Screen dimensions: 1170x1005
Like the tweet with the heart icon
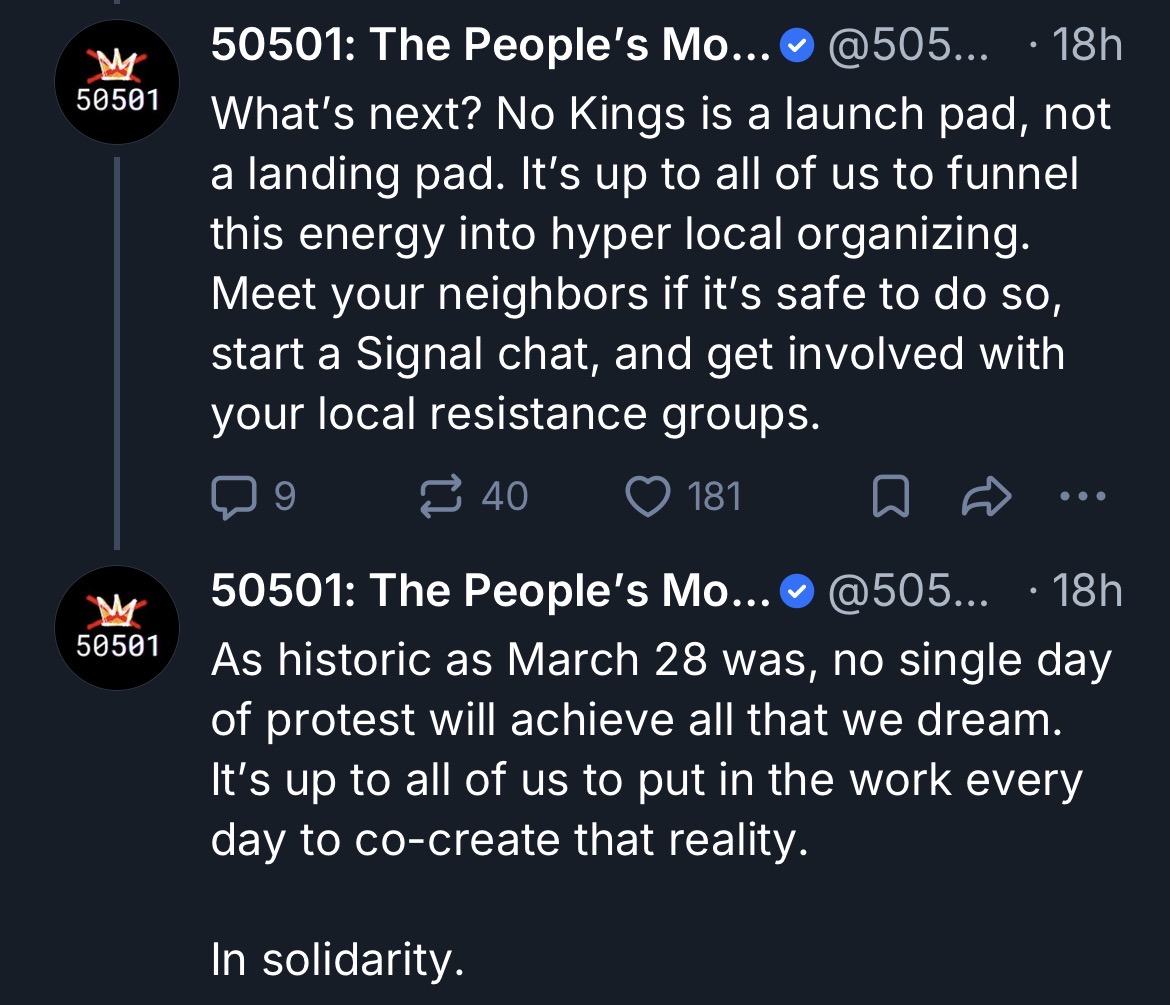click(x=647, y=496)
